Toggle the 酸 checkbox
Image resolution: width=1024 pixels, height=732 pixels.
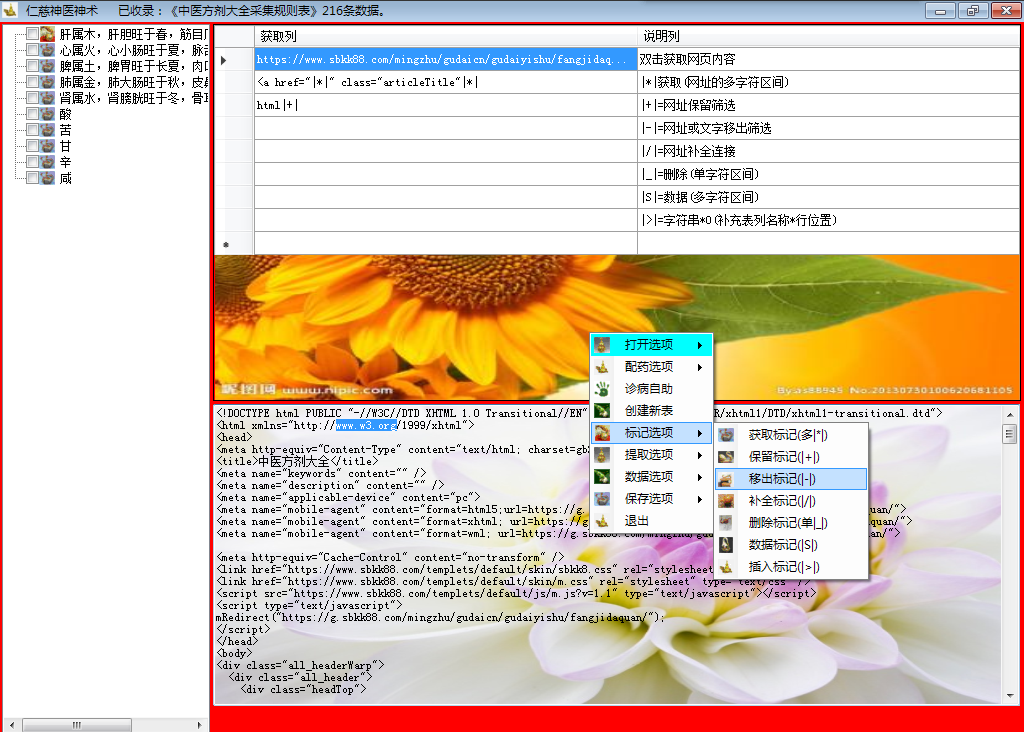(31, 114)
